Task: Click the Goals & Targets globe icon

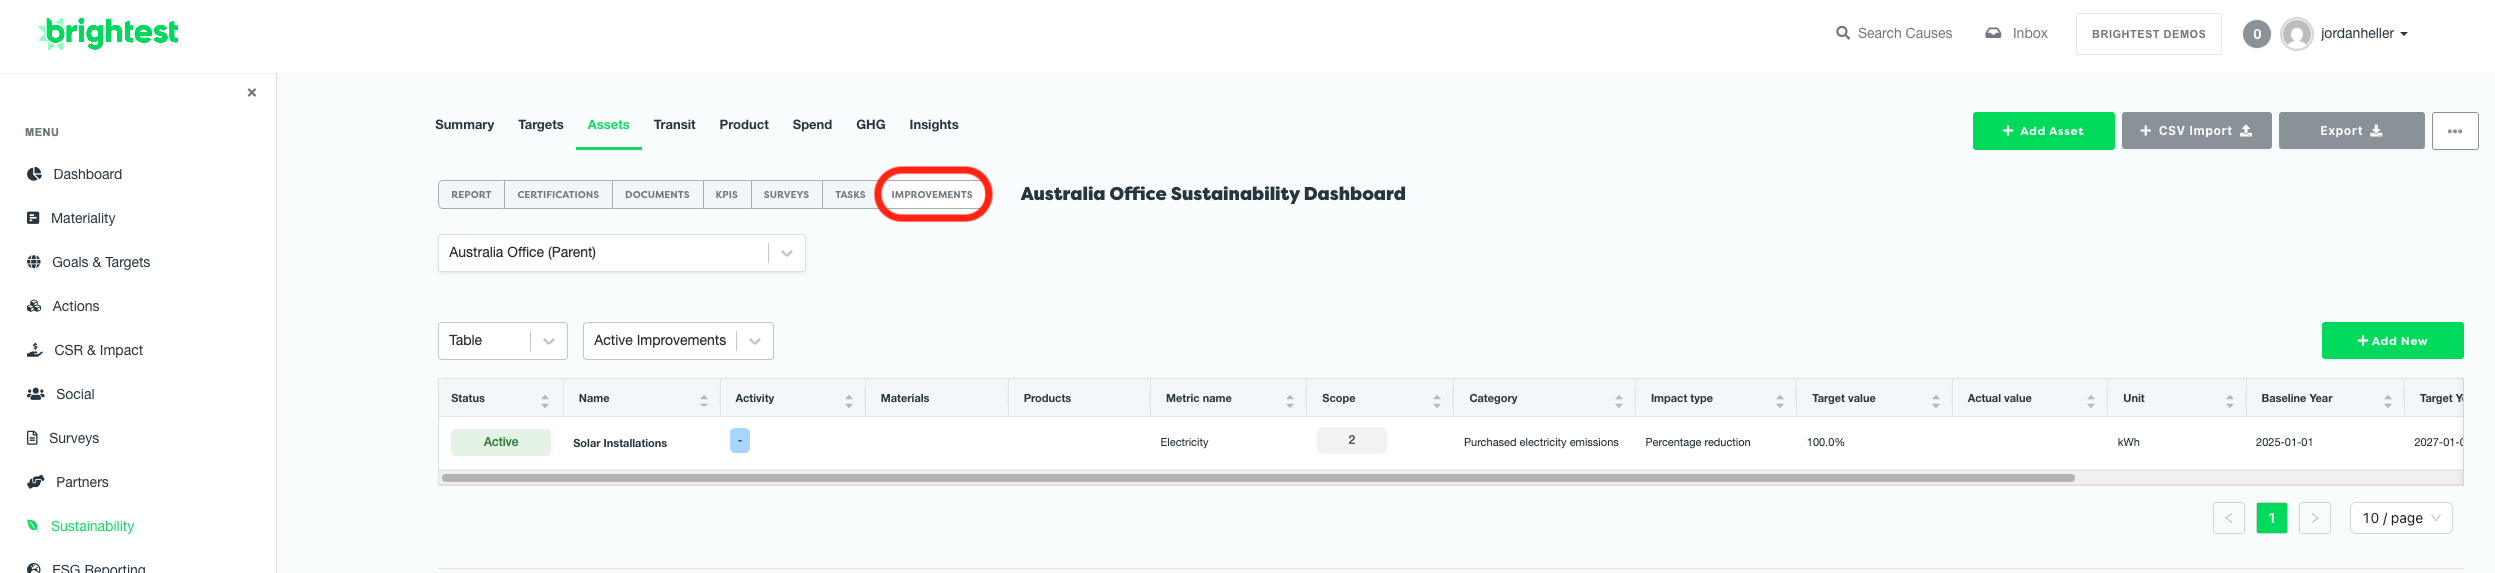Action: click(x=34, y=262)
